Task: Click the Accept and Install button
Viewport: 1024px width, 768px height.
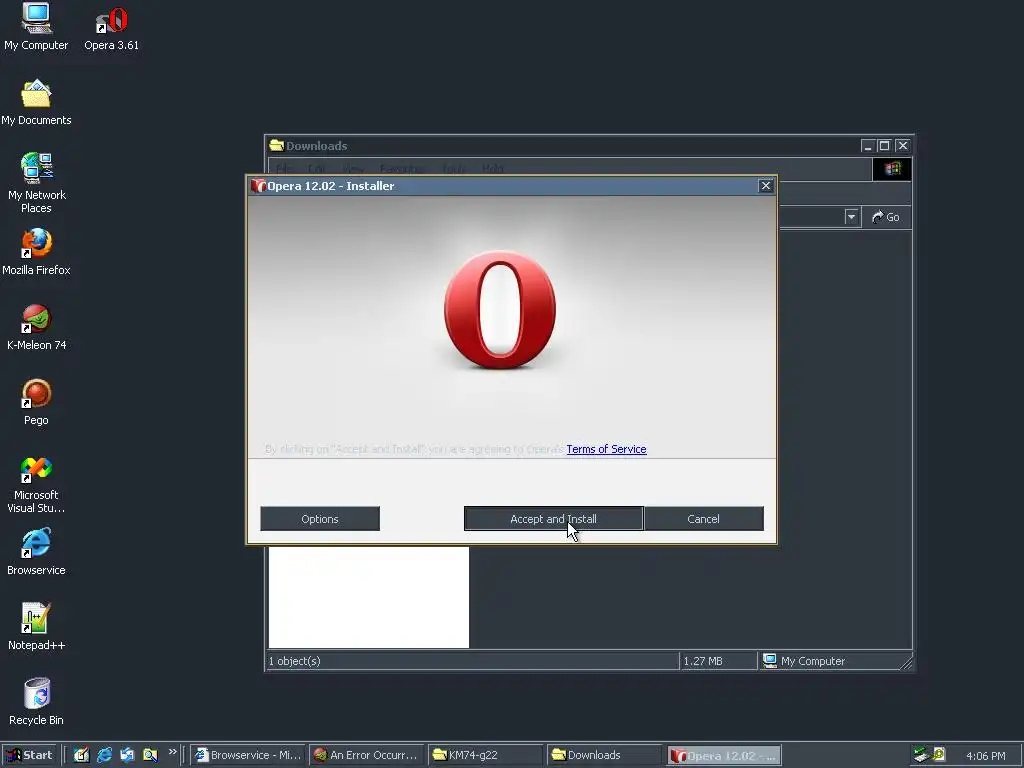Action: point(553,519)
